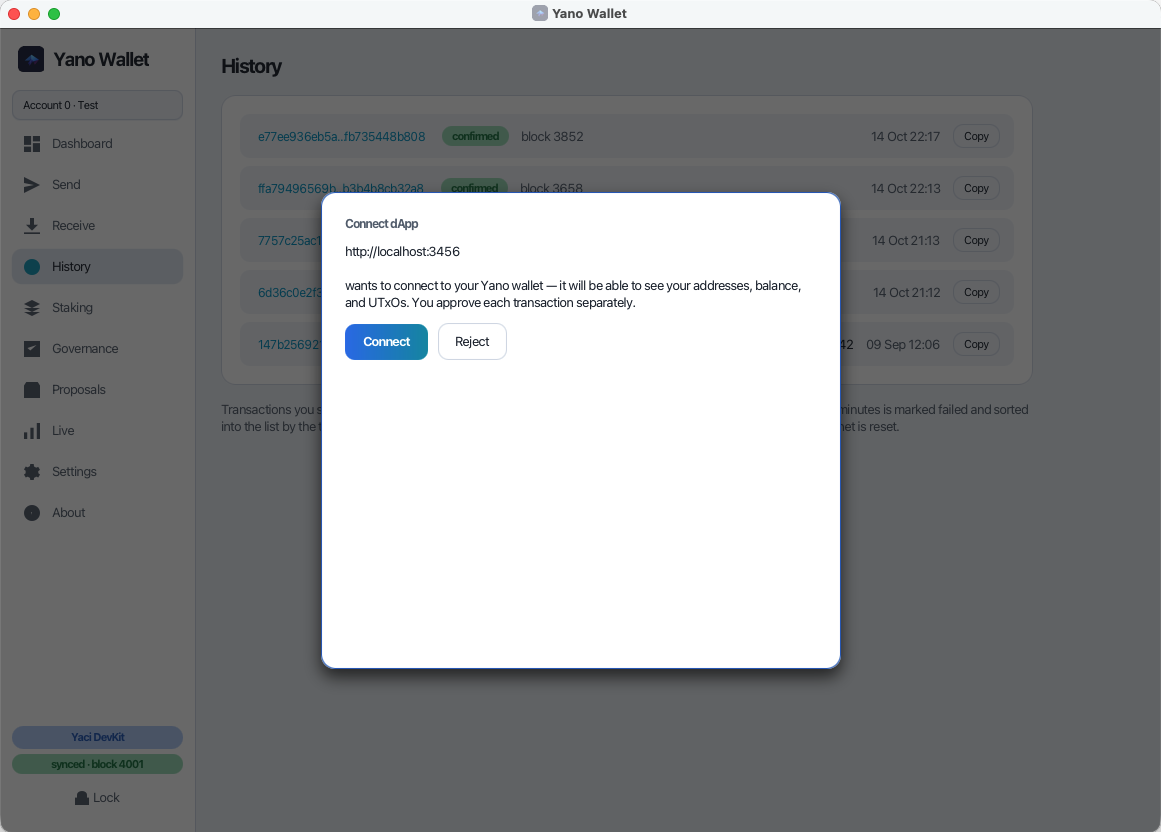Viewport: 1161px width, 832px height.
Task: Open the Account 0 · Test selector
Action: coord(97,105)
